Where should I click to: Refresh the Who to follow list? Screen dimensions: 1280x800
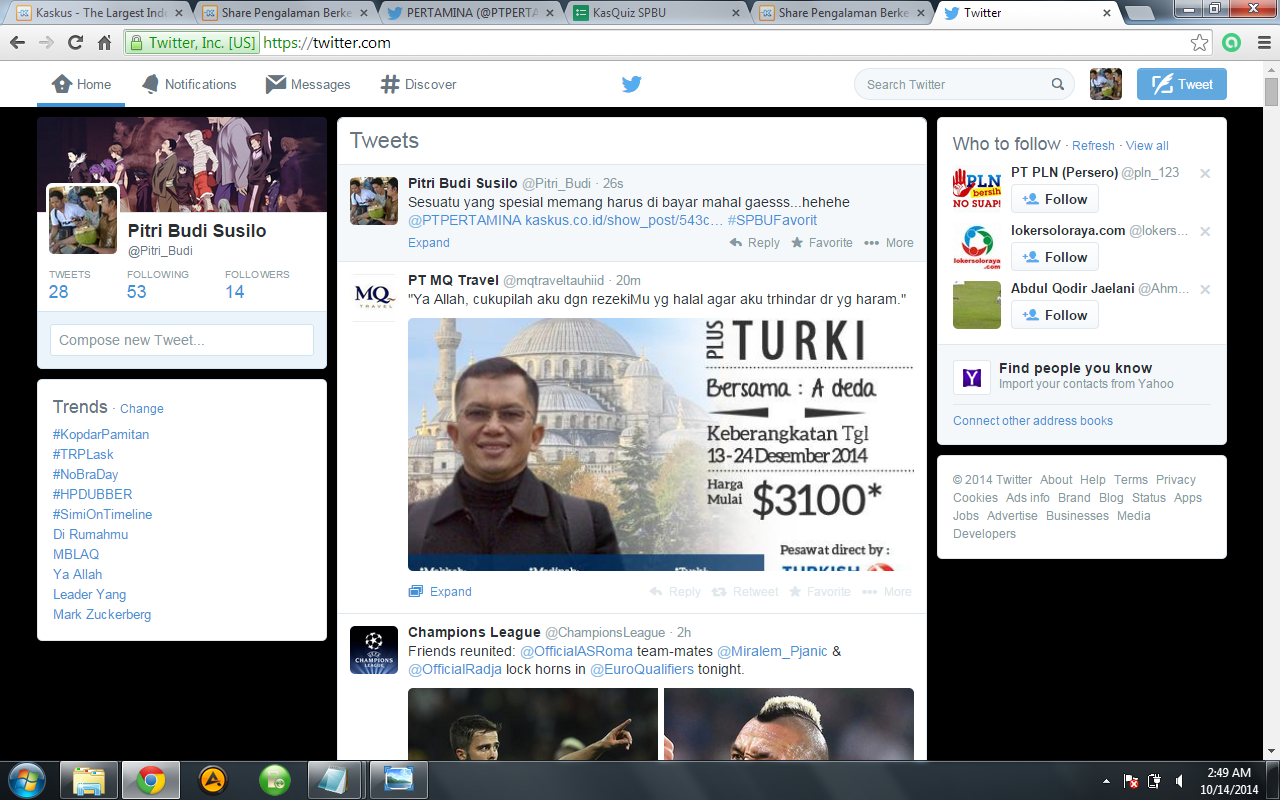tap(1093, 146)
